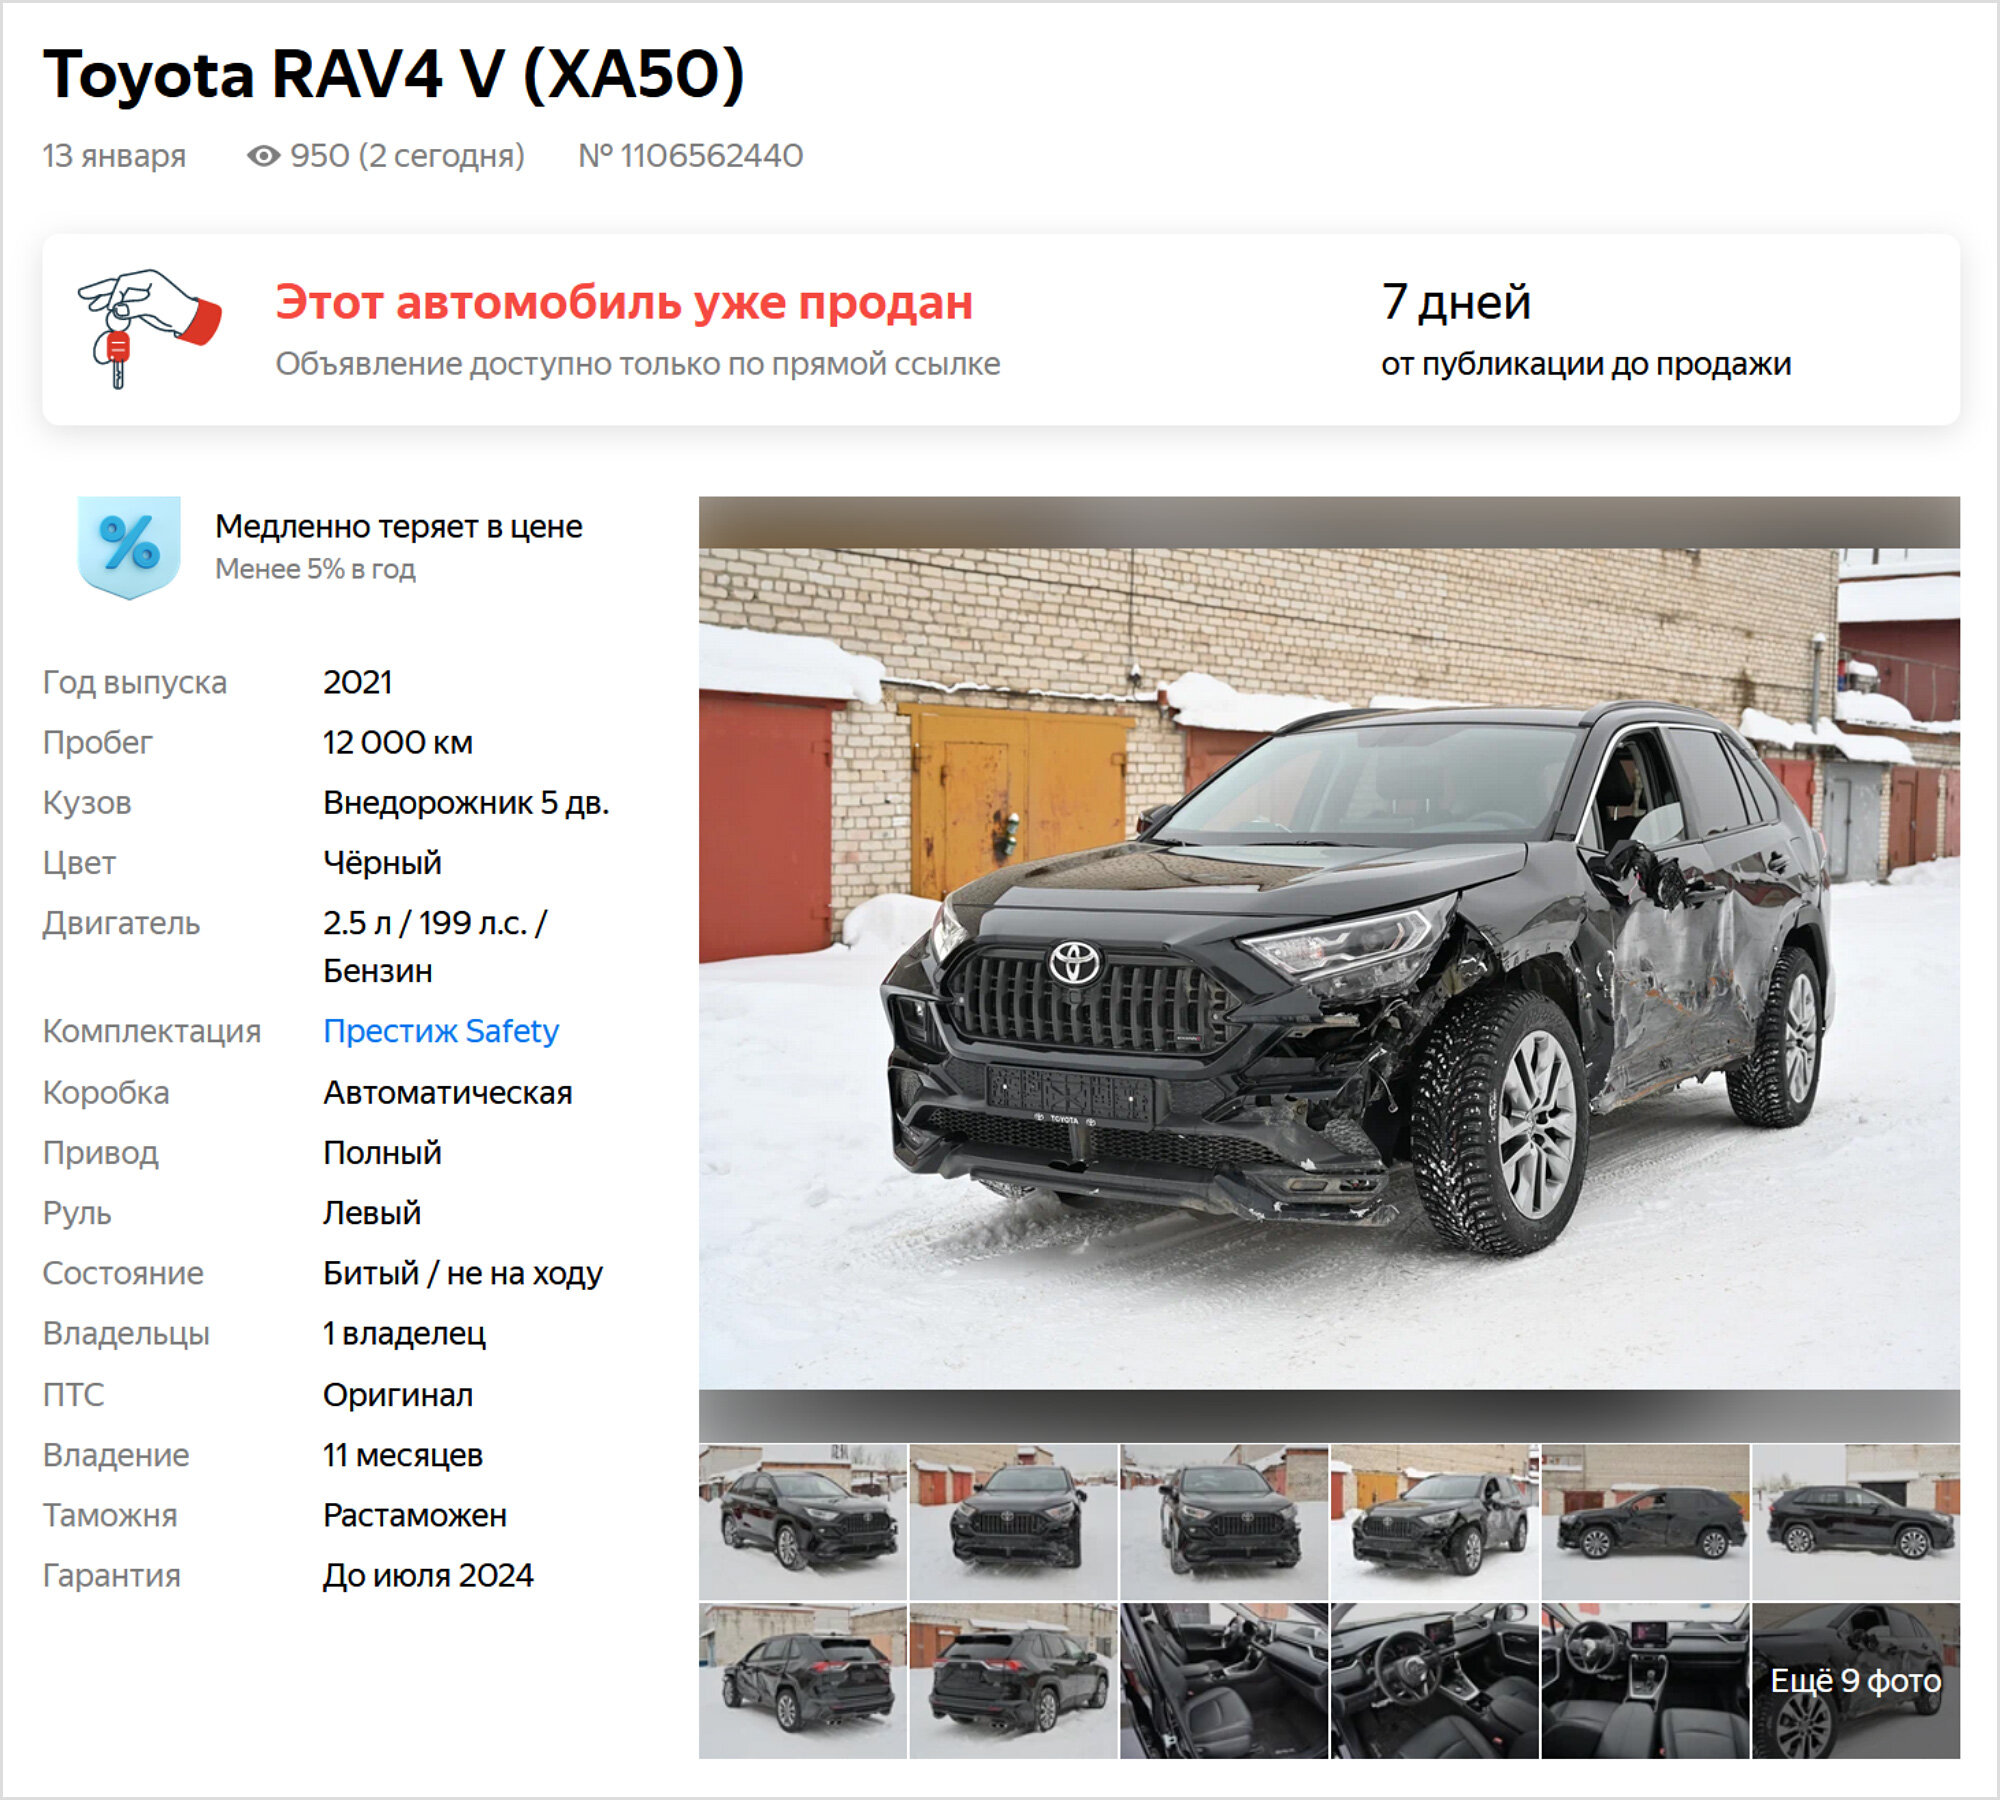Screen dimensions: 2000x1800
Task: Click the year value '2021'
Action: coord(357,682)
